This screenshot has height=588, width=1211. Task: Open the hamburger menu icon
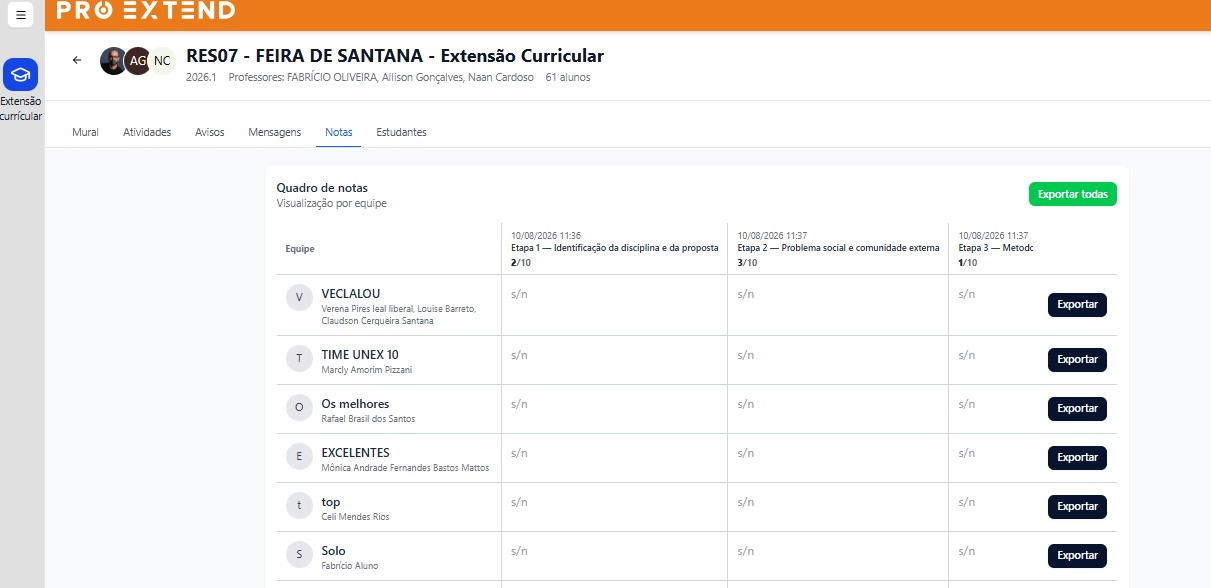point(21,15)
